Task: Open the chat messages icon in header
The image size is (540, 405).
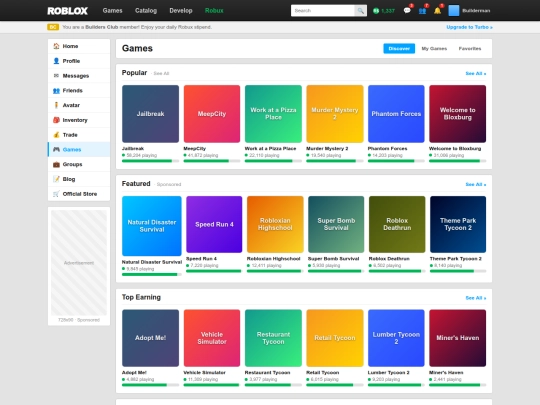Action: pos(407,11)
